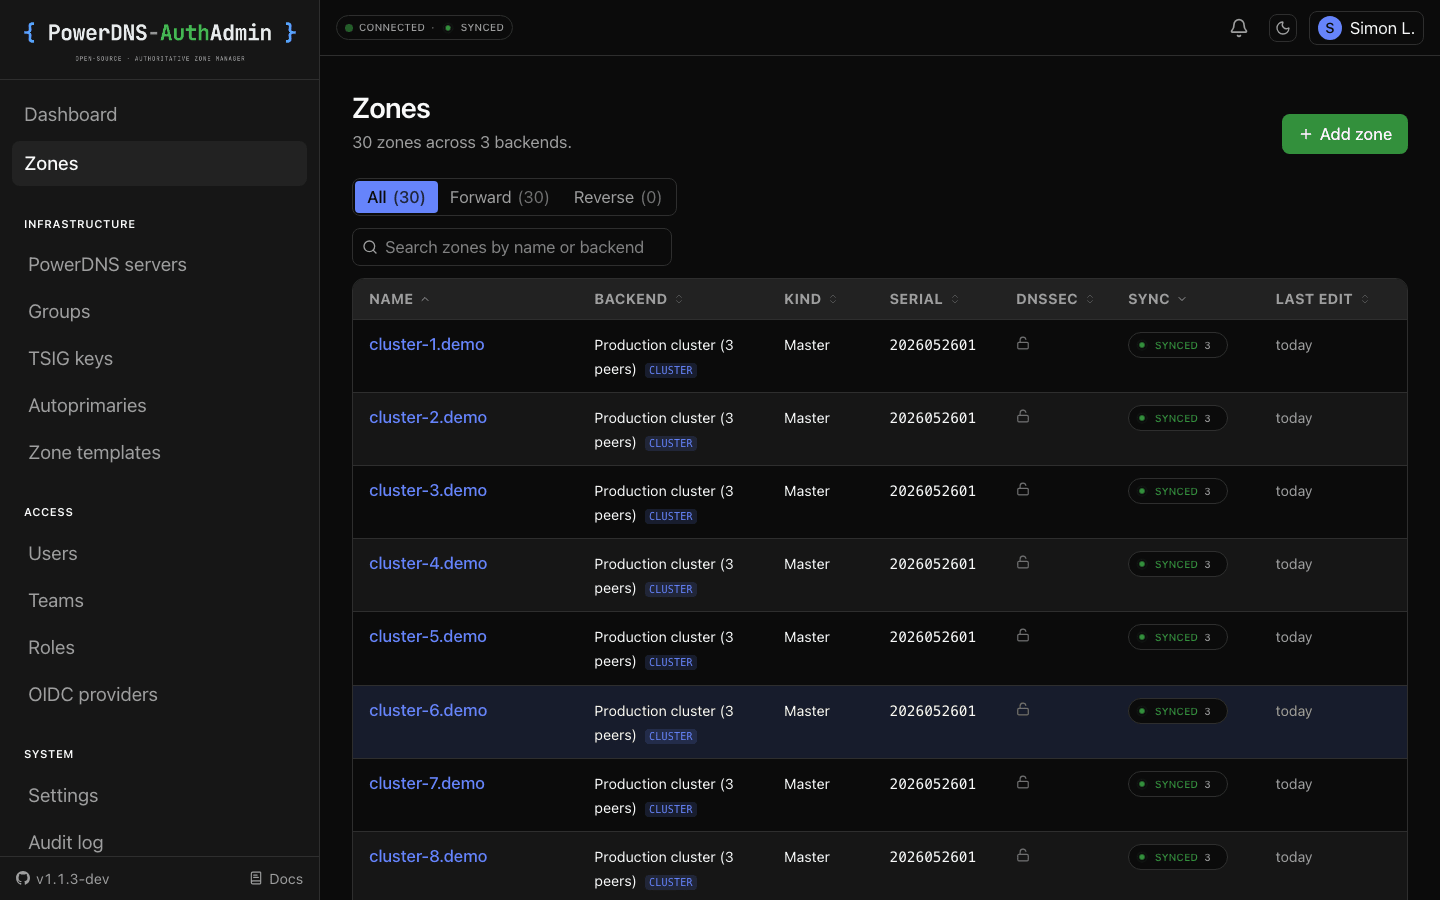Sort table by NAME column

point(399,299)
